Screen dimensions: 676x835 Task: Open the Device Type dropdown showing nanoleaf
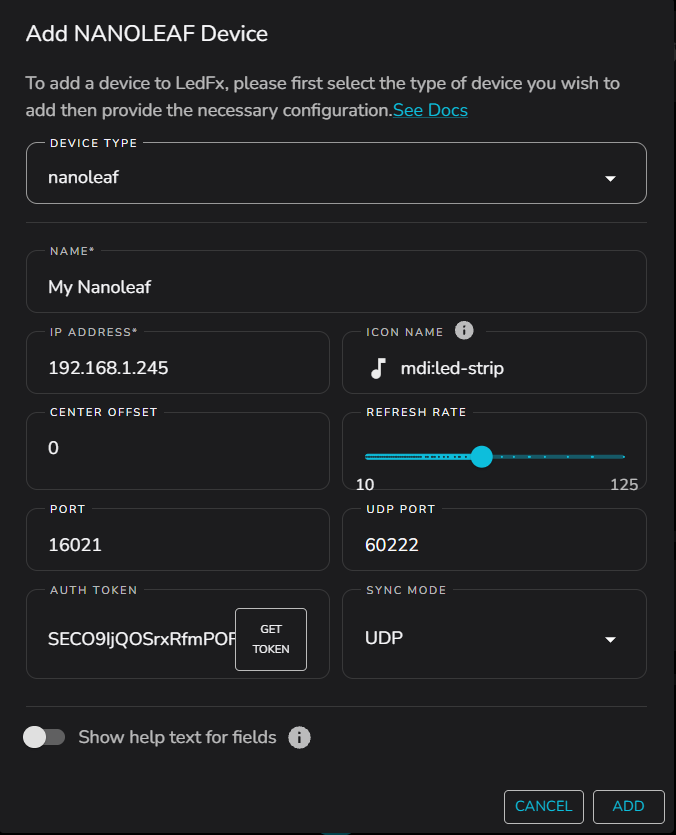336,173
